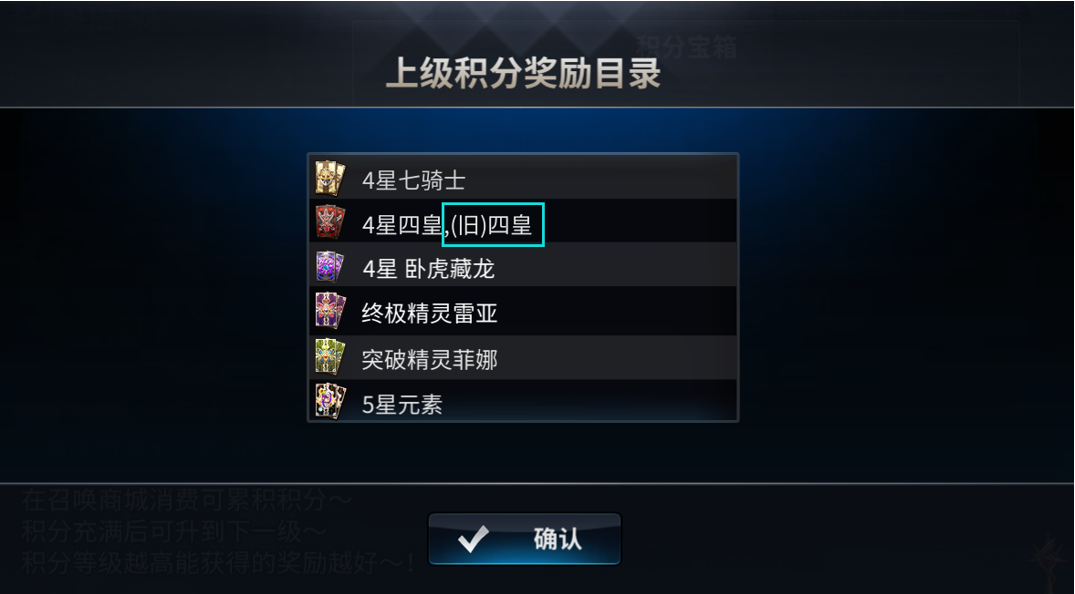Confirm with the 确认 button
1075x594 pixels.
(524, 539)
